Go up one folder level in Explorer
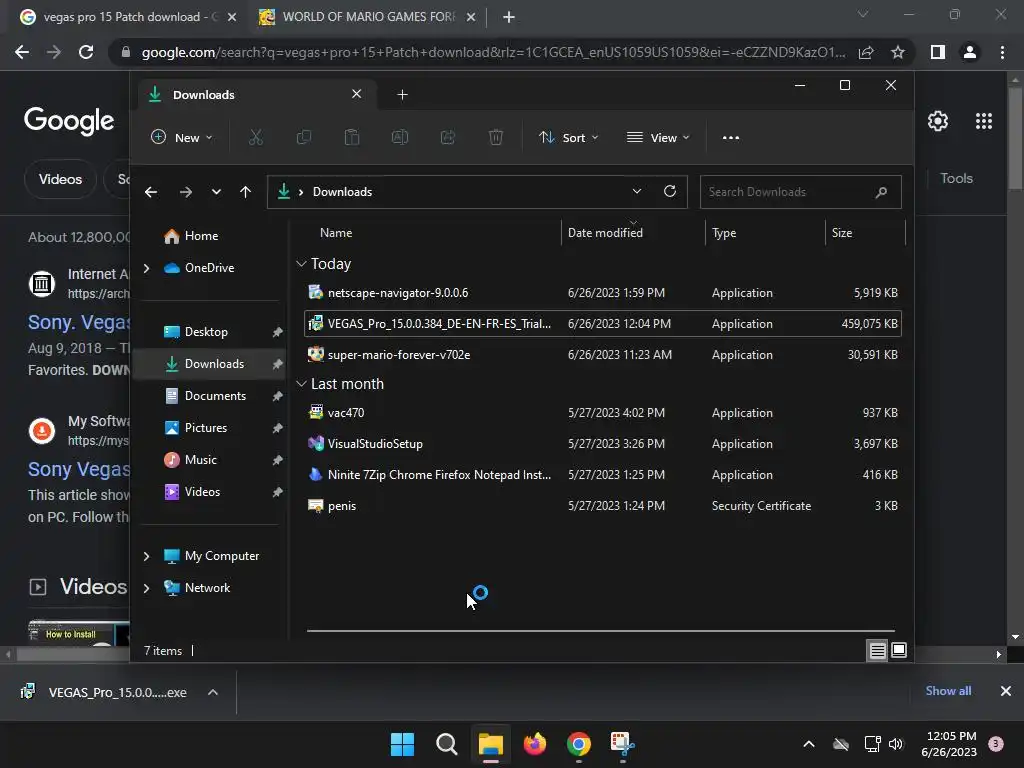1024x768 pixels. [246, 192]
